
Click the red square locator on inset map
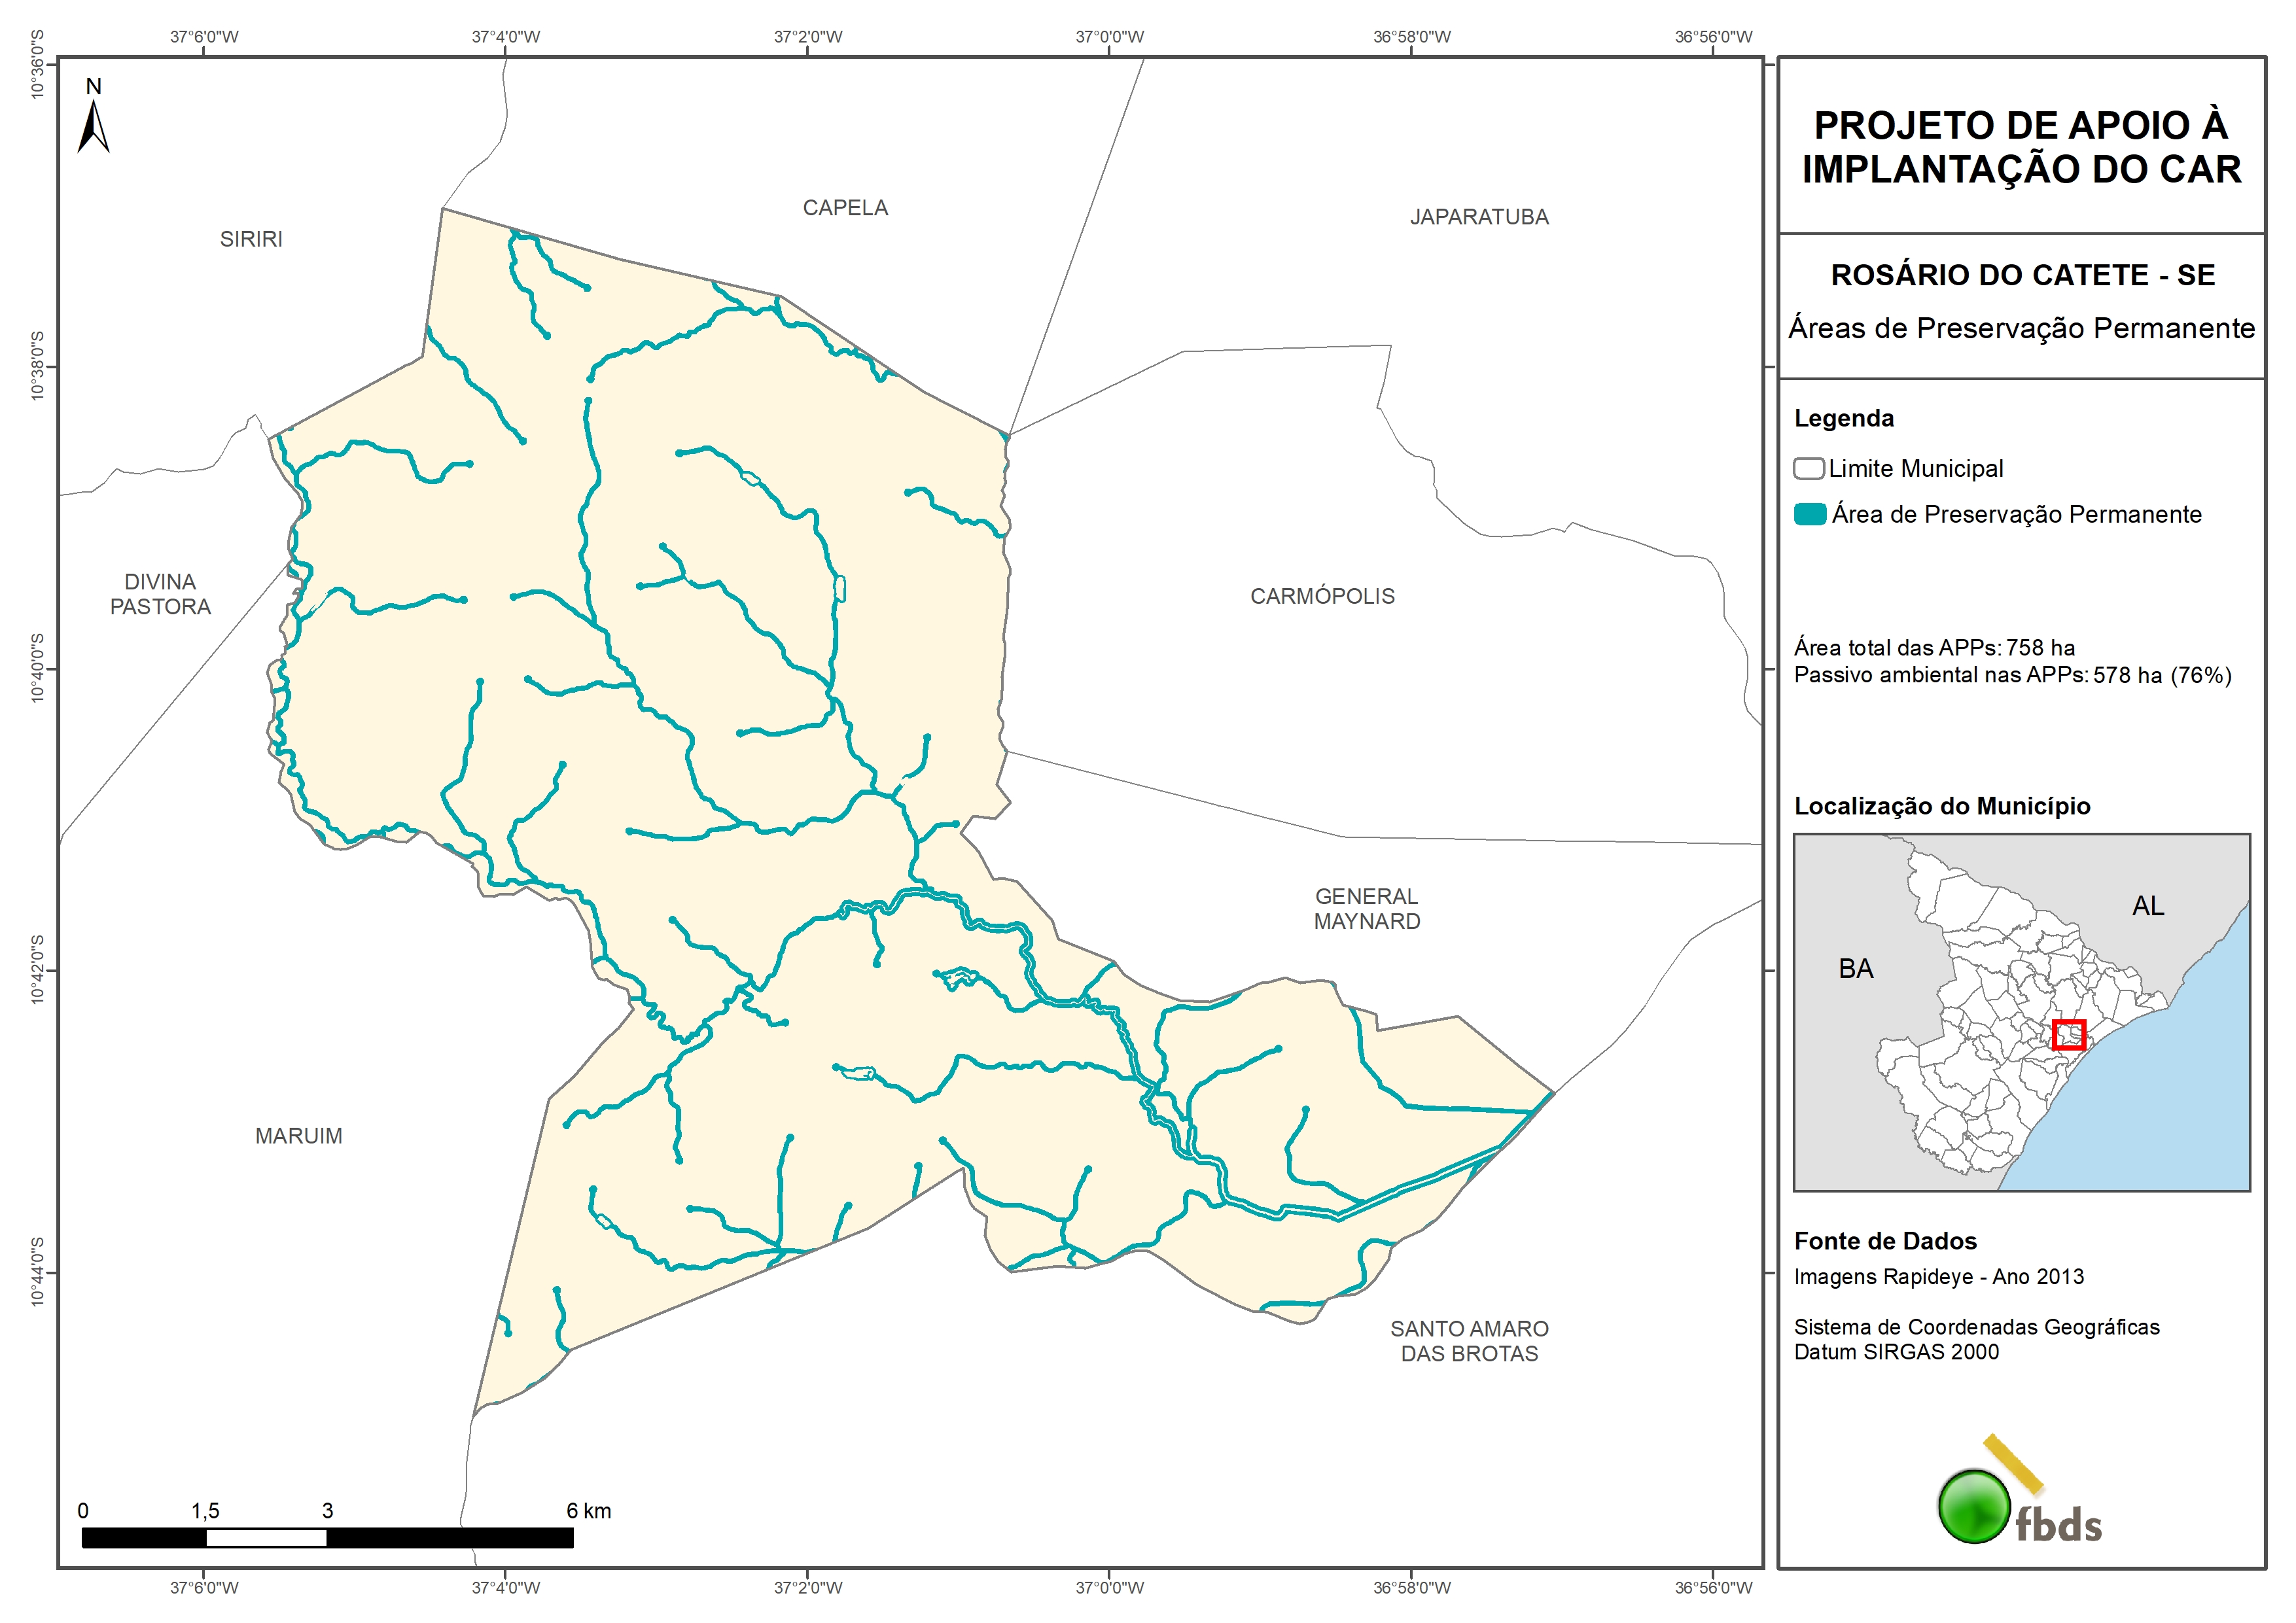click(x=2068, y=1034)
